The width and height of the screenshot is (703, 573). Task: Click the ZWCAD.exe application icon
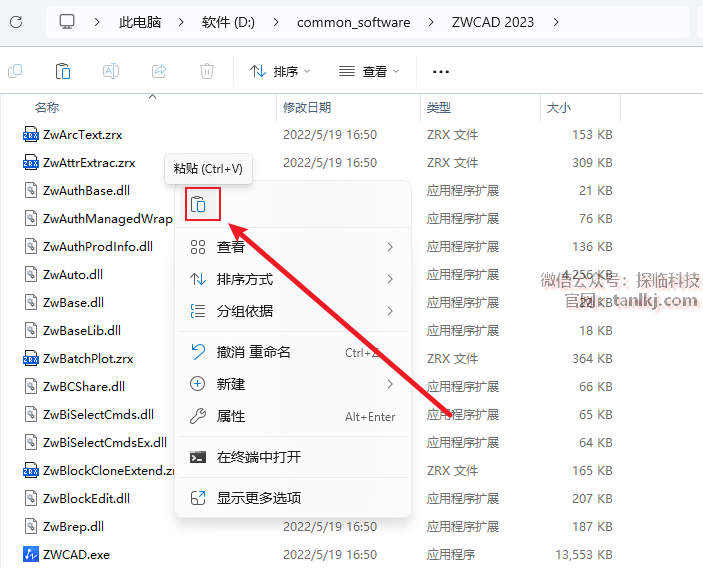click(x=30, y=555)
